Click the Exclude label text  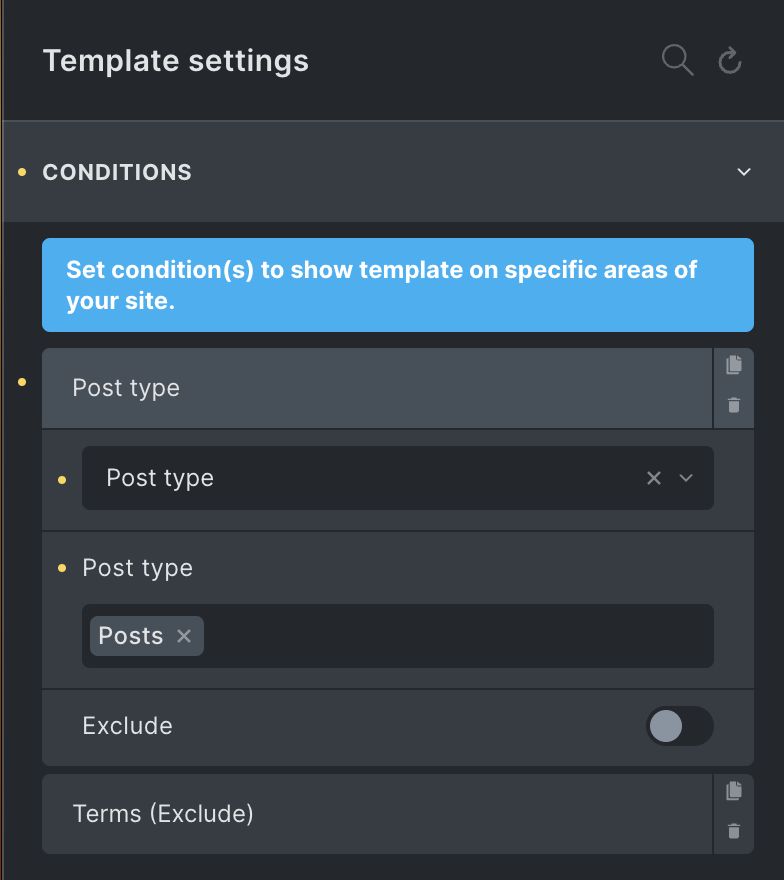(127, 726)
